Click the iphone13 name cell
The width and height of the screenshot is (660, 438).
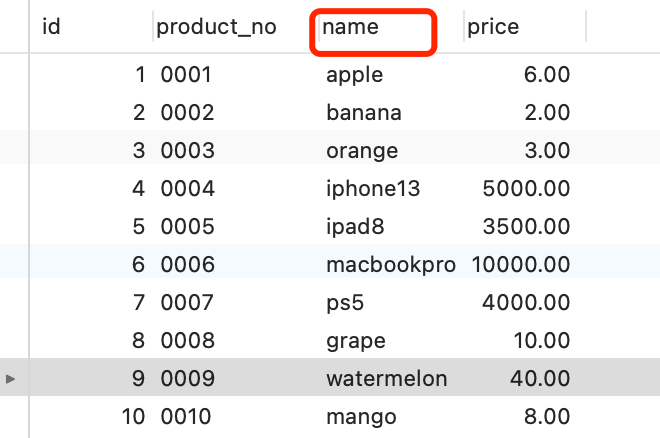coord(373,189)
